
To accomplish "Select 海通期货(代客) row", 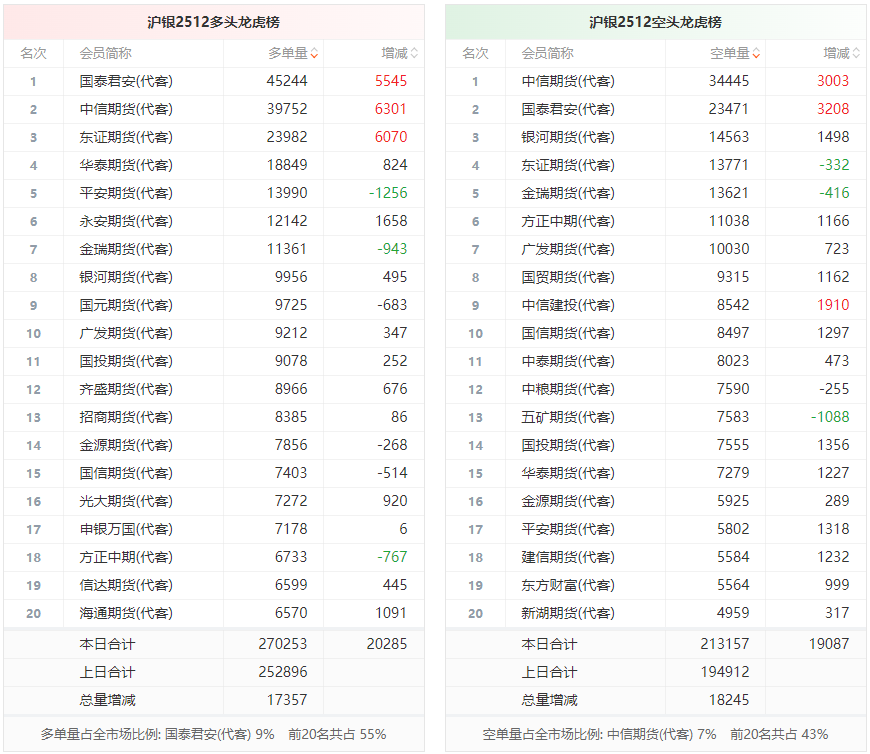I will [214, 613].
